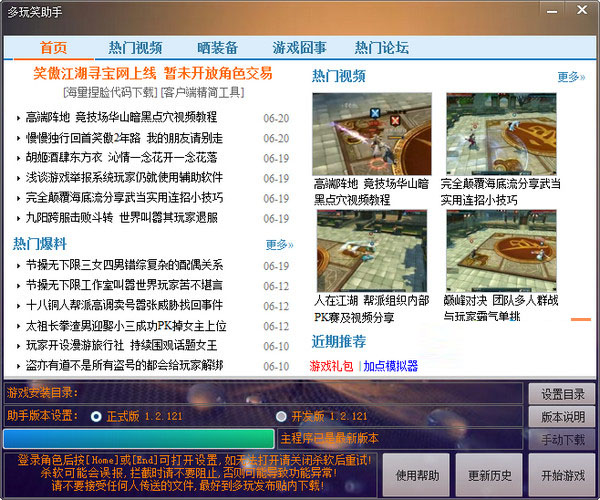This screenshot has height=500, width=600.
Task: Click the 设置目录 button
Action: (x=562, y=394)
